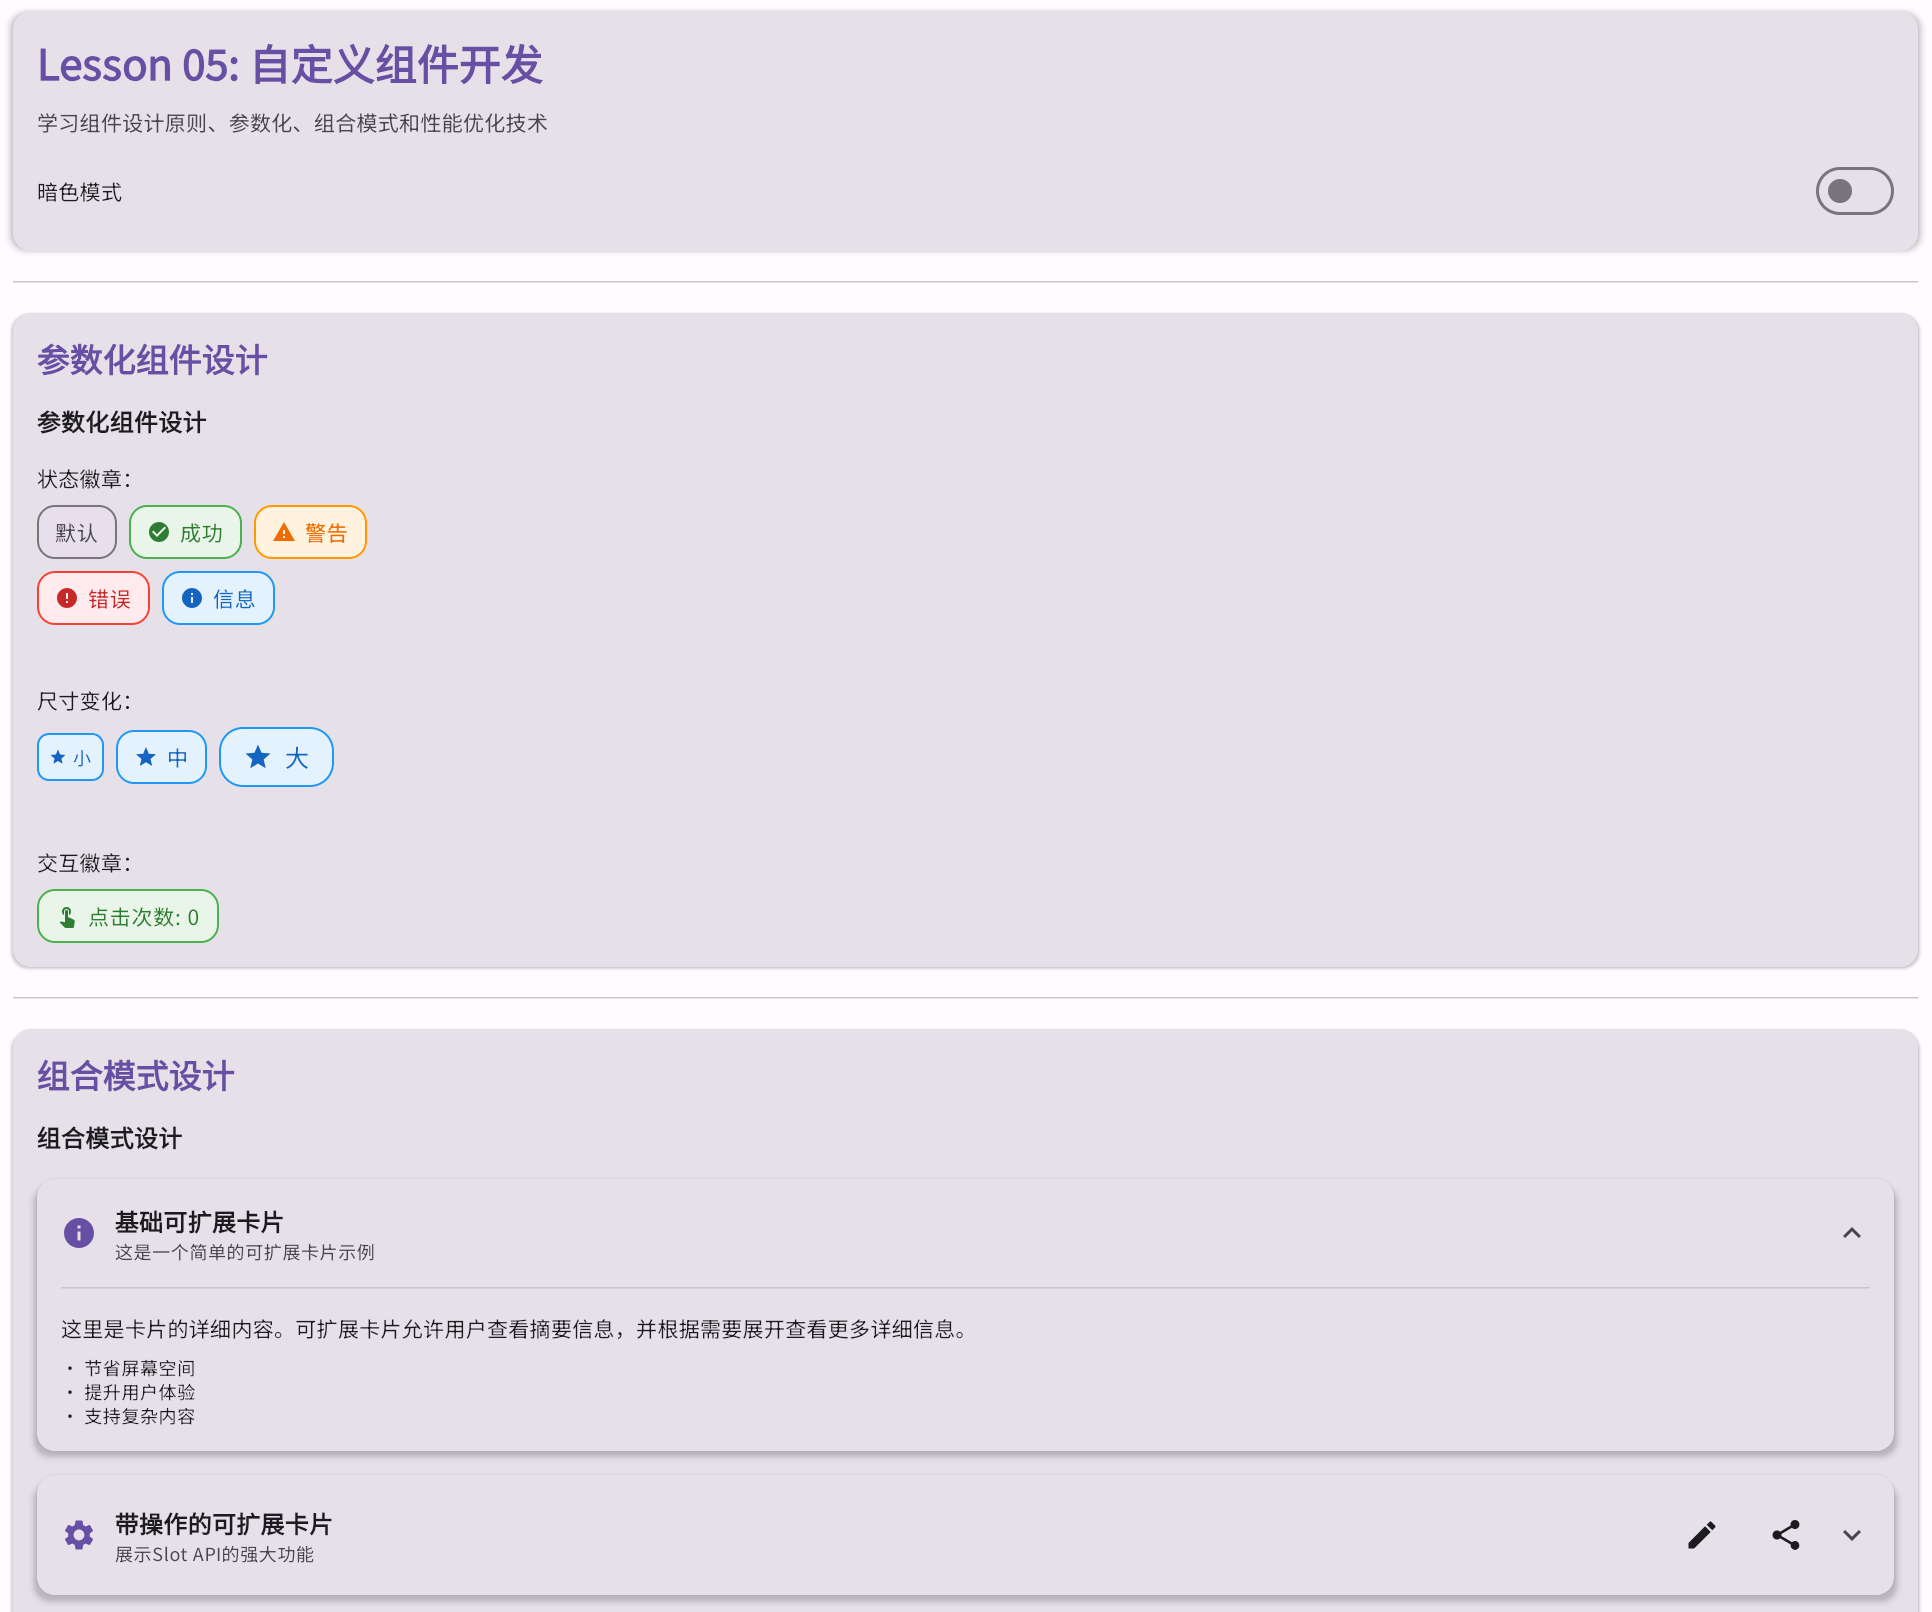Select the 中 size badge
The height and width of the screenshot is (1612, 1932).
point(161,757)
